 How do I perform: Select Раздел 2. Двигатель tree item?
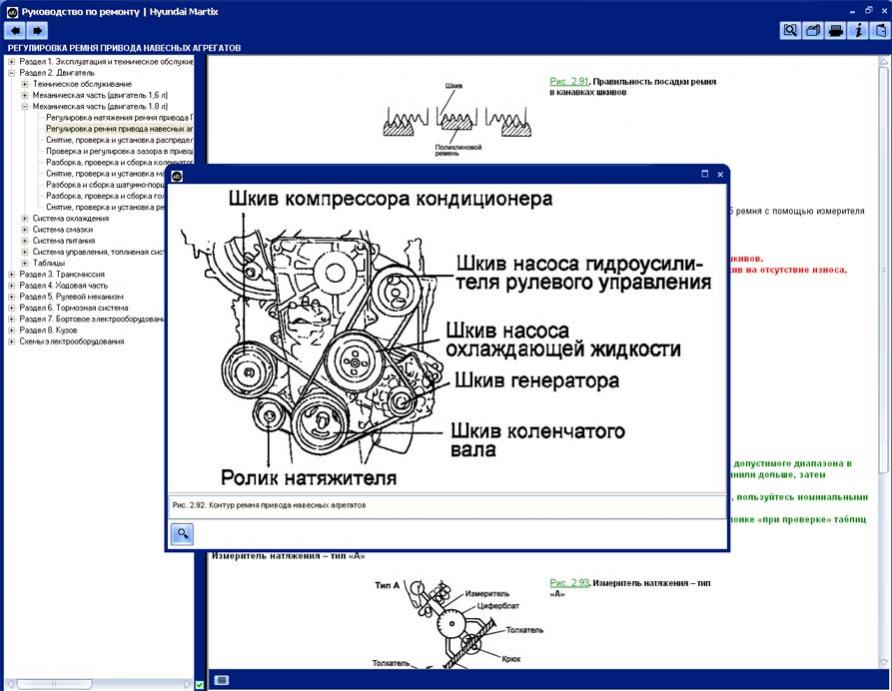coord(57,73)
